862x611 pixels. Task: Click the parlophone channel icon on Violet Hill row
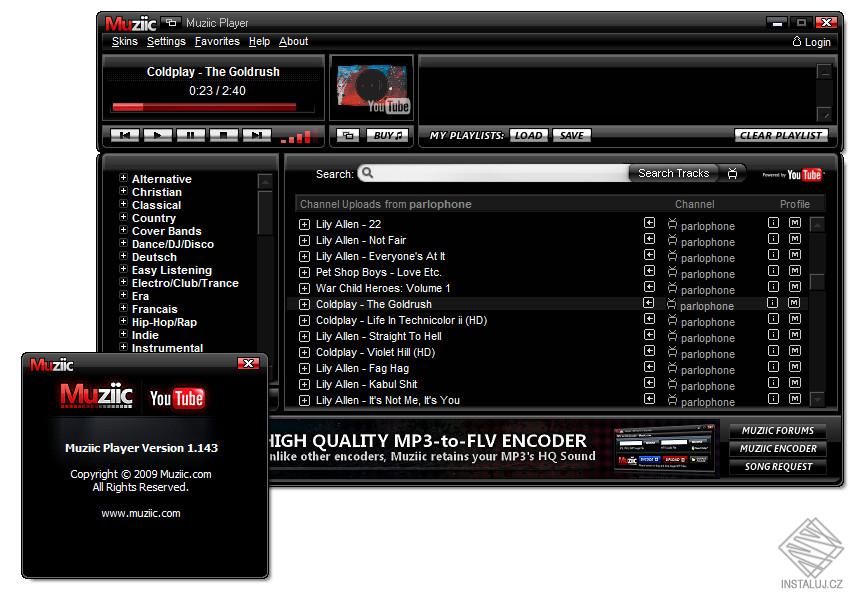[x=672, y=351]
